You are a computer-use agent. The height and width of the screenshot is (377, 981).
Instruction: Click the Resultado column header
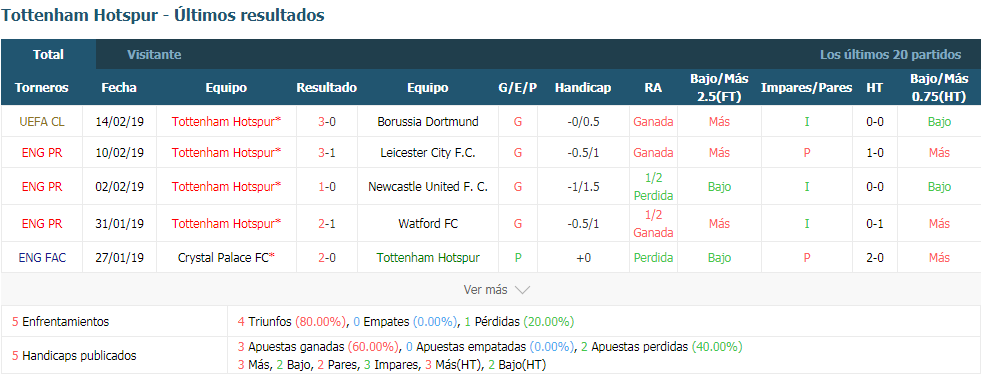pos(327,88)
